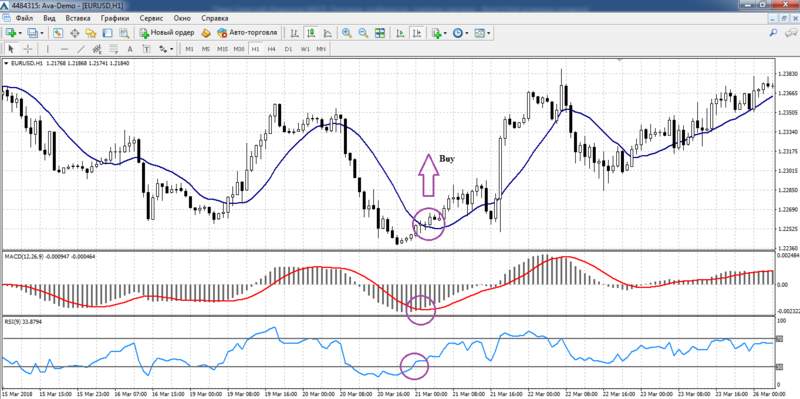Open the chat bubbles icon at top right
This screenshot has height=399, width=800.
pos(790,33)
